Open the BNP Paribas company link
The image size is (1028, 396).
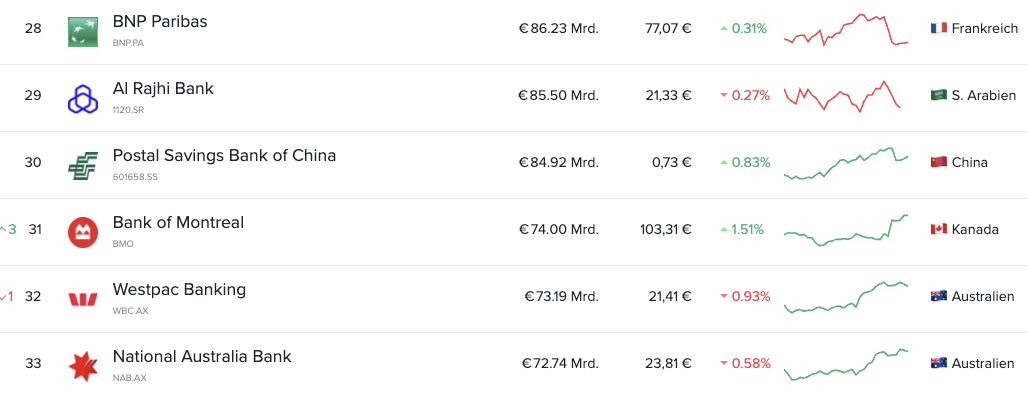click(x=160, y=22)
